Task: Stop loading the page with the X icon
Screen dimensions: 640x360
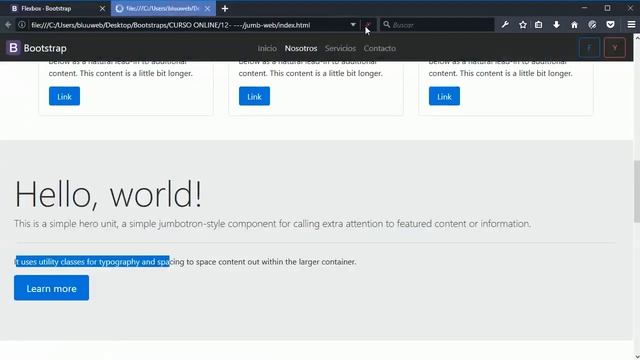Action: [x=368, y=25]
